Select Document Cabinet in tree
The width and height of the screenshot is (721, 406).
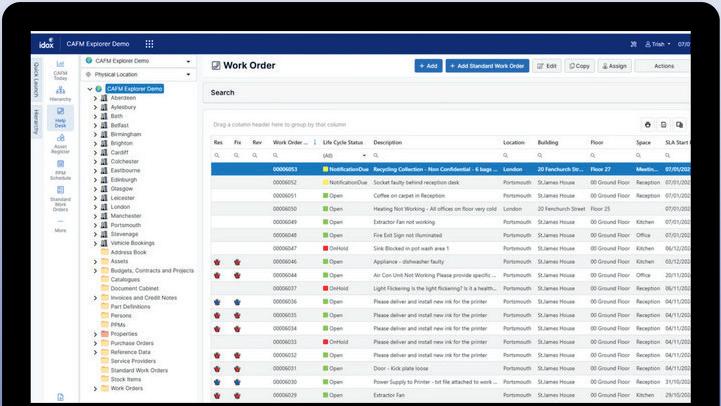click(134, 289)
